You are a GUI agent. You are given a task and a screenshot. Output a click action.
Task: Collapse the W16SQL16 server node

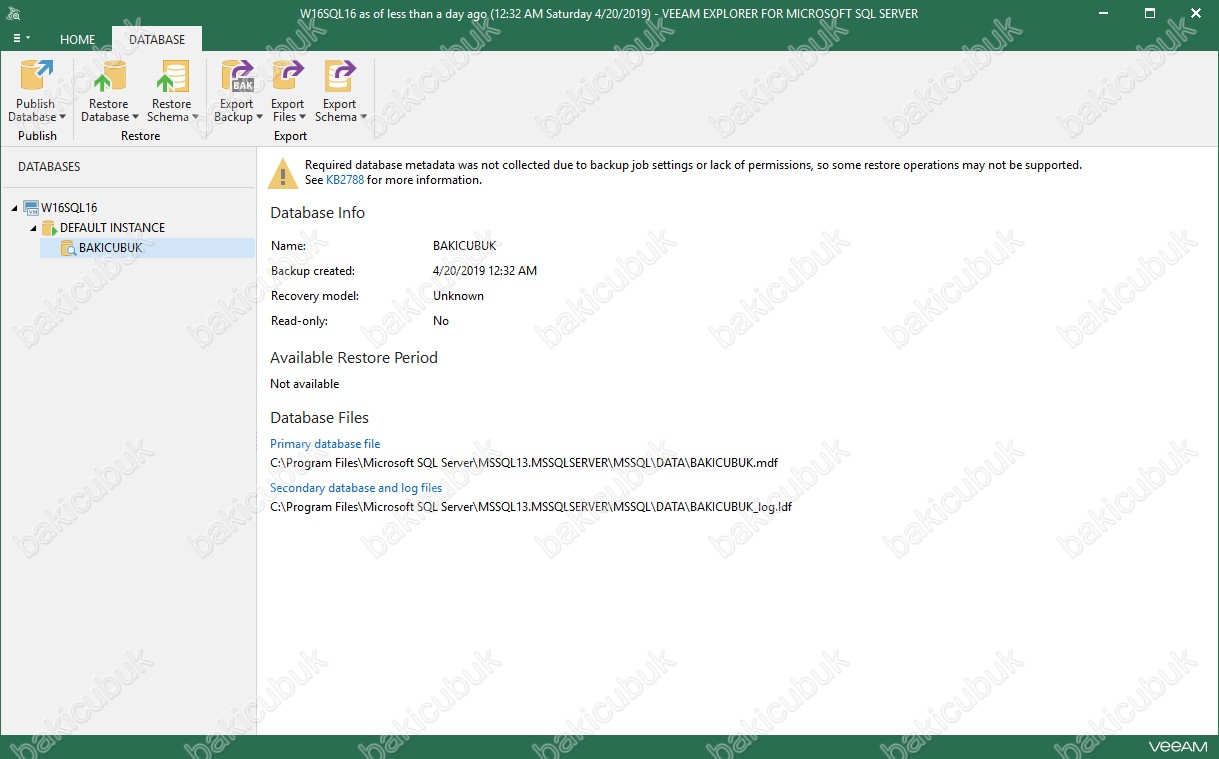tap(15, 208)
